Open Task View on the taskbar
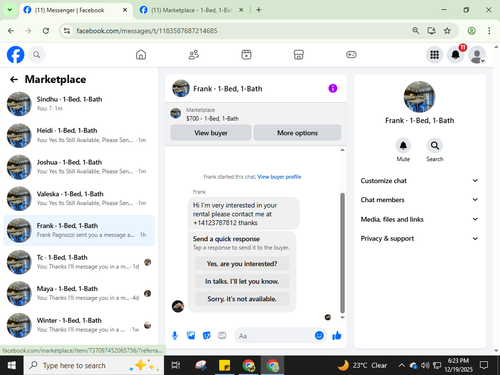The height and width of the screenshot is (375, 500). click(175, 365)
